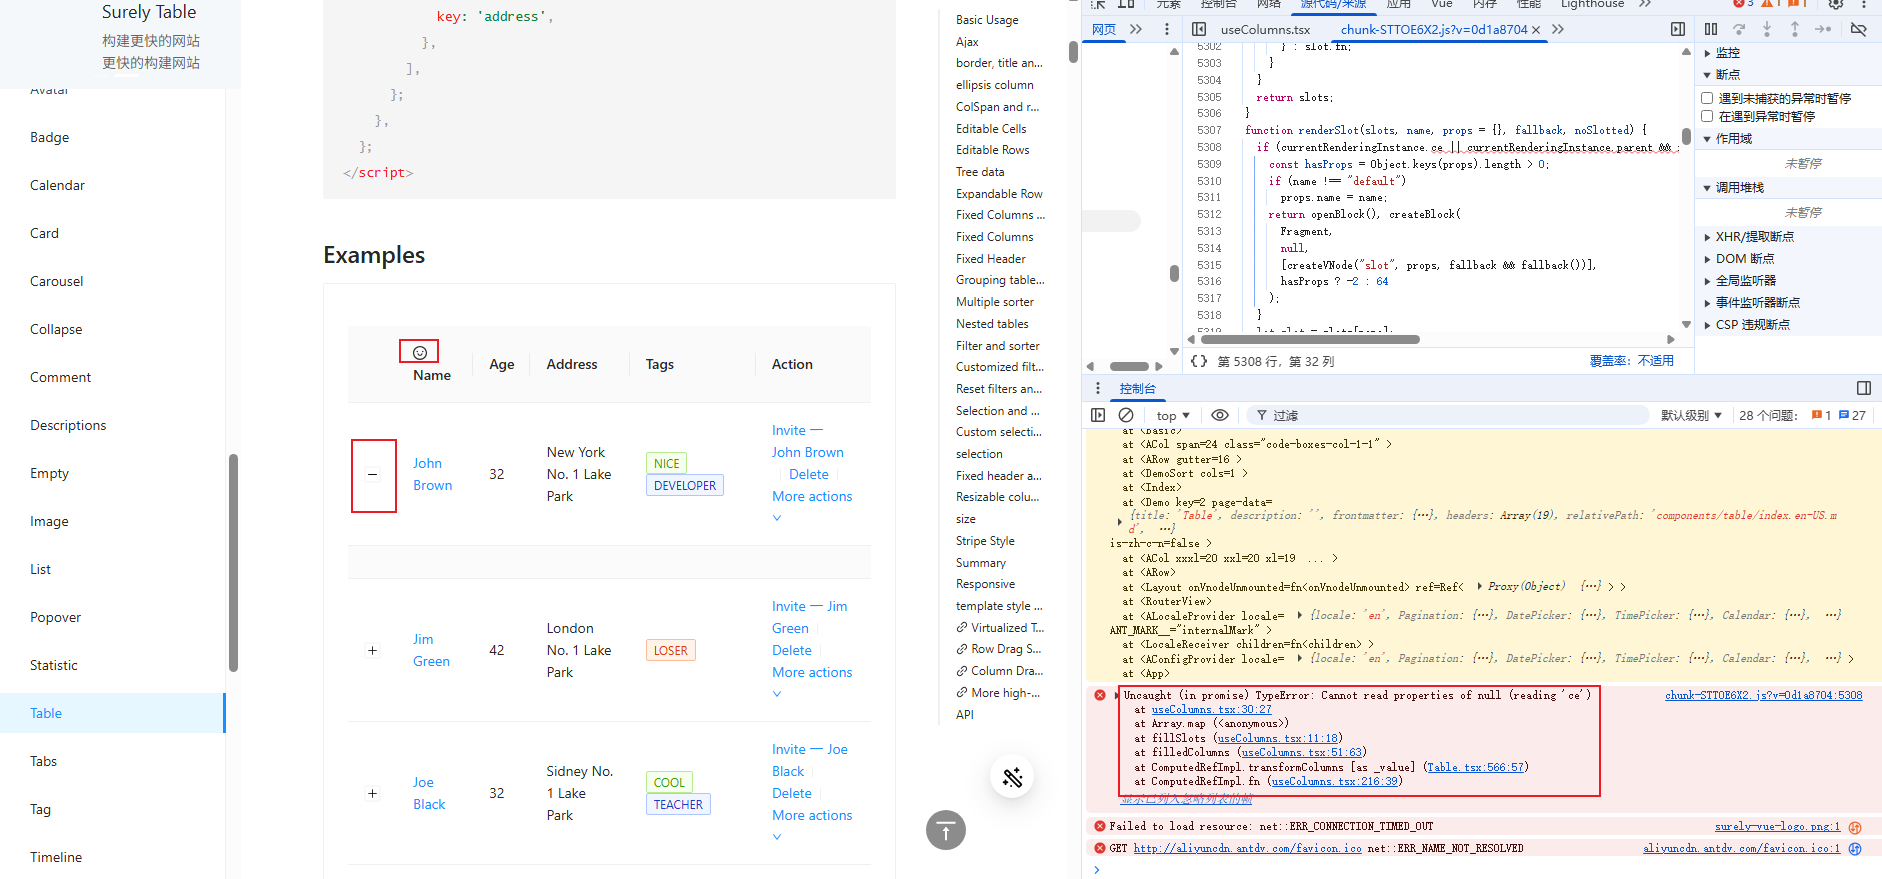Open the 默认级别 log level dropdown
Image resolution: width=1882 pixels, height=879 pixels.
pyautogui.click(x=1691, y=415)
